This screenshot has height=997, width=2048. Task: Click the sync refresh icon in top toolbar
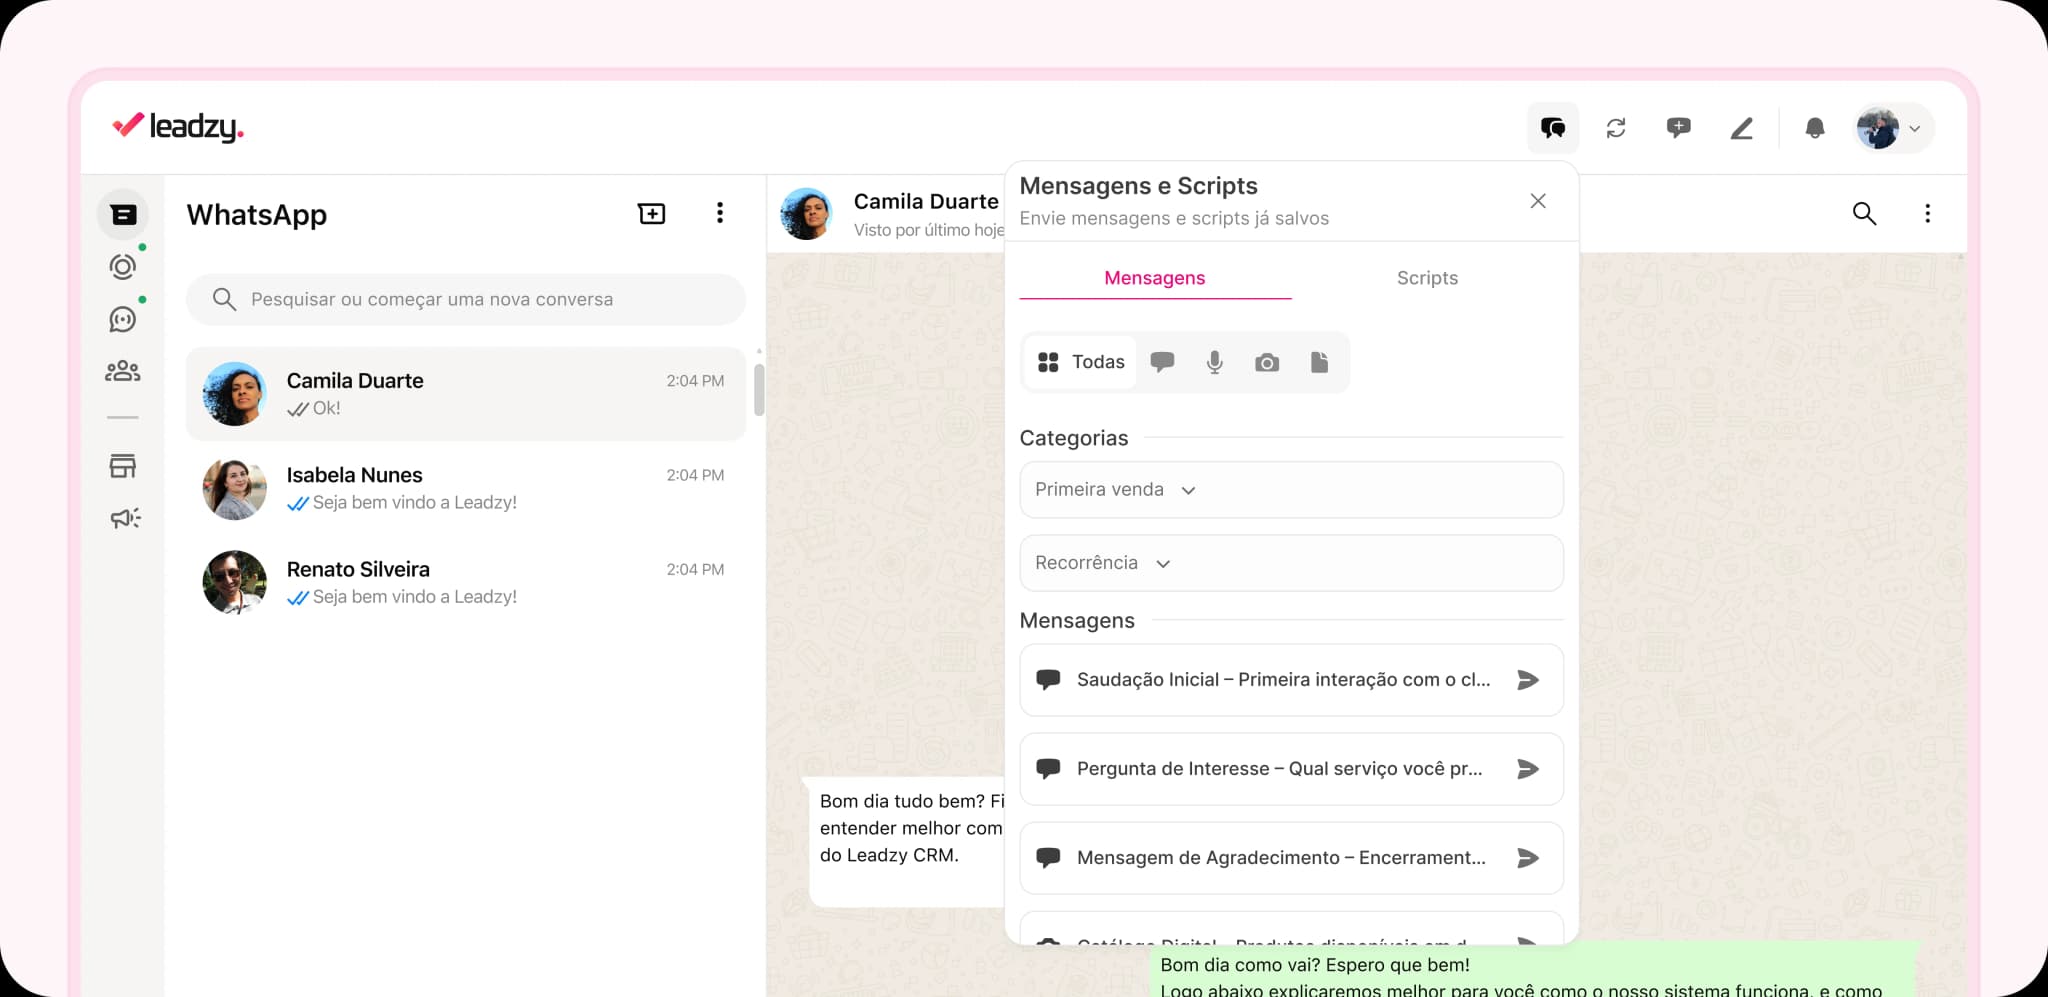click(x=1616, y=128)
